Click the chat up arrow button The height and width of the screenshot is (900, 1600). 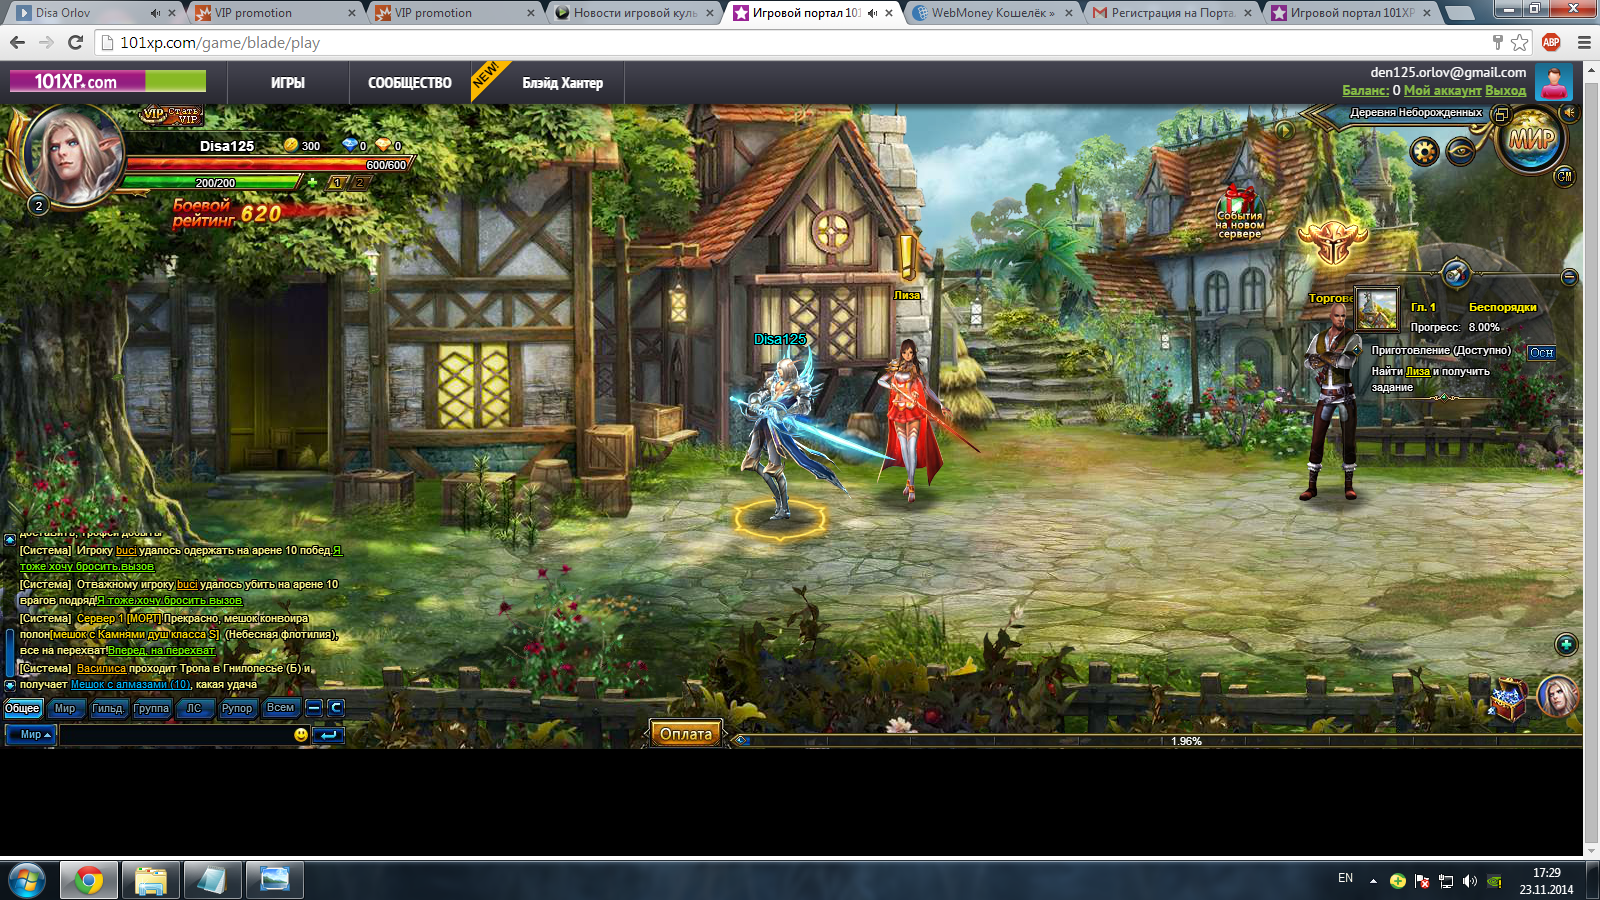[10, 539]
